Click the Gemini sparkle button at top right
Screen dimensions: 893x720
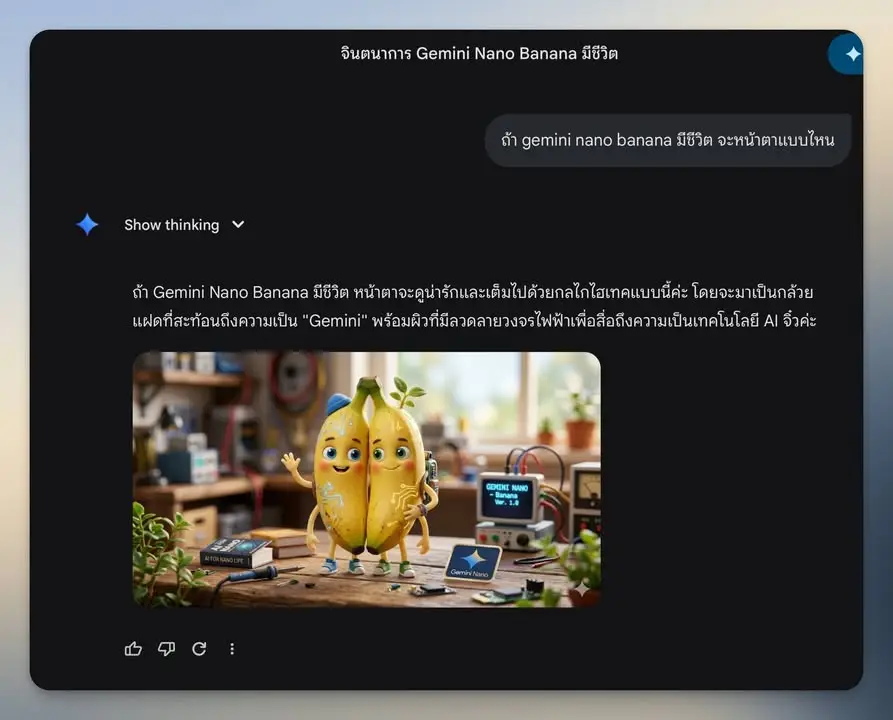[x=846, y=54]
